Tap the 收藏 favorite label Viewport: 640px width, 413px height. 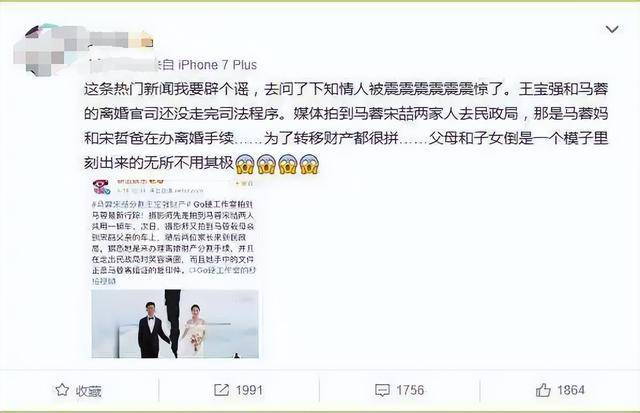pos(89,391)
